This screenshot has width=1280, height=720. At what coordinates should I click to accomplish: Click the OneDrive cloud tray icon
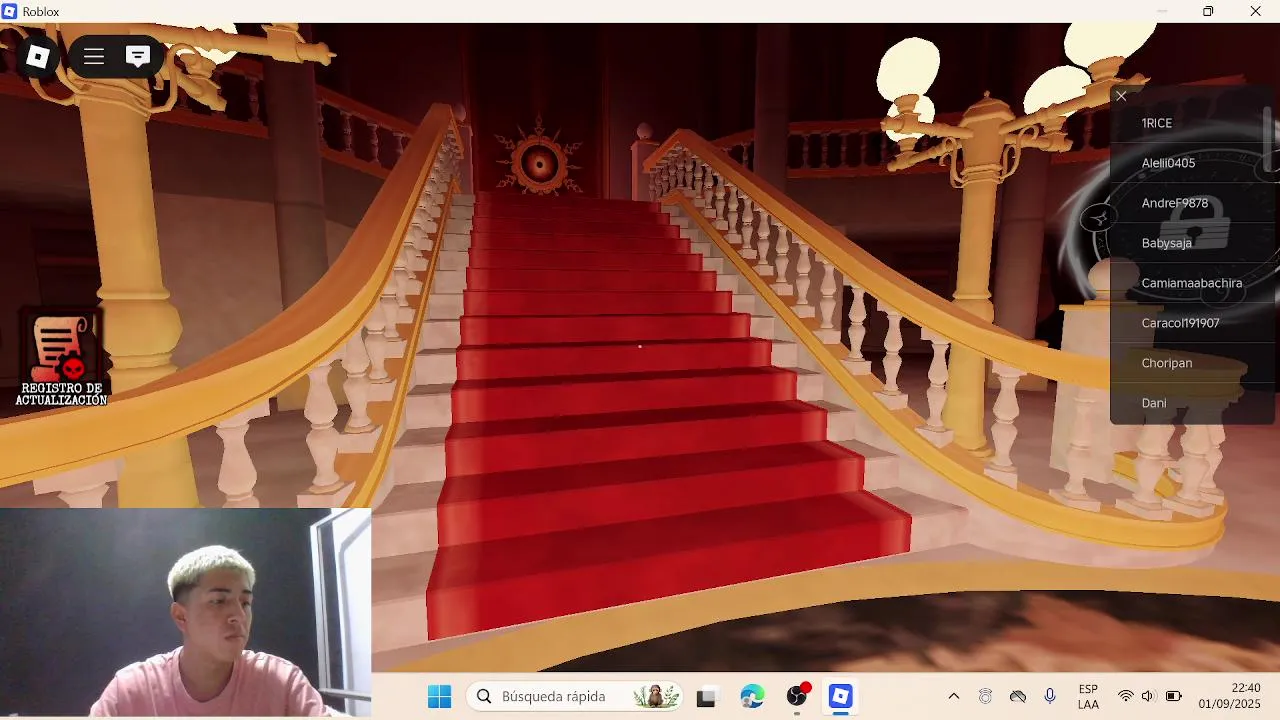[1018, 696]
